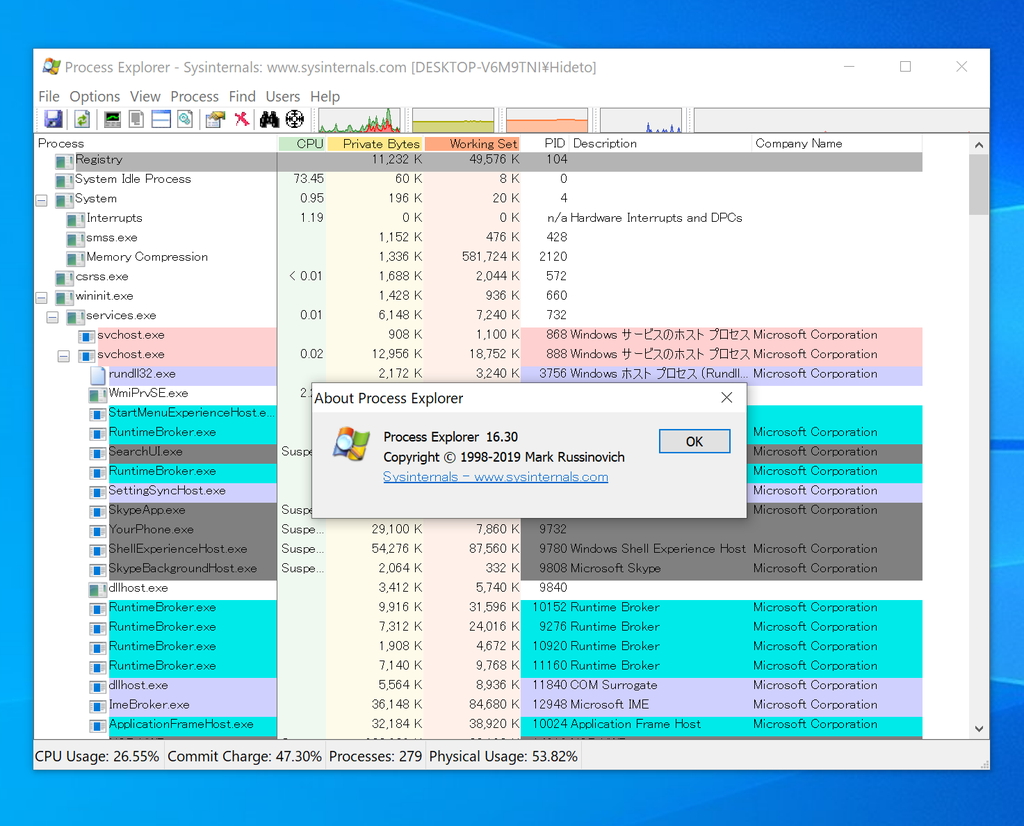This screenshot has height=826, width=1024.
Task: Collapse the wininit.exe tree node
Action: [x=39, y=296]
